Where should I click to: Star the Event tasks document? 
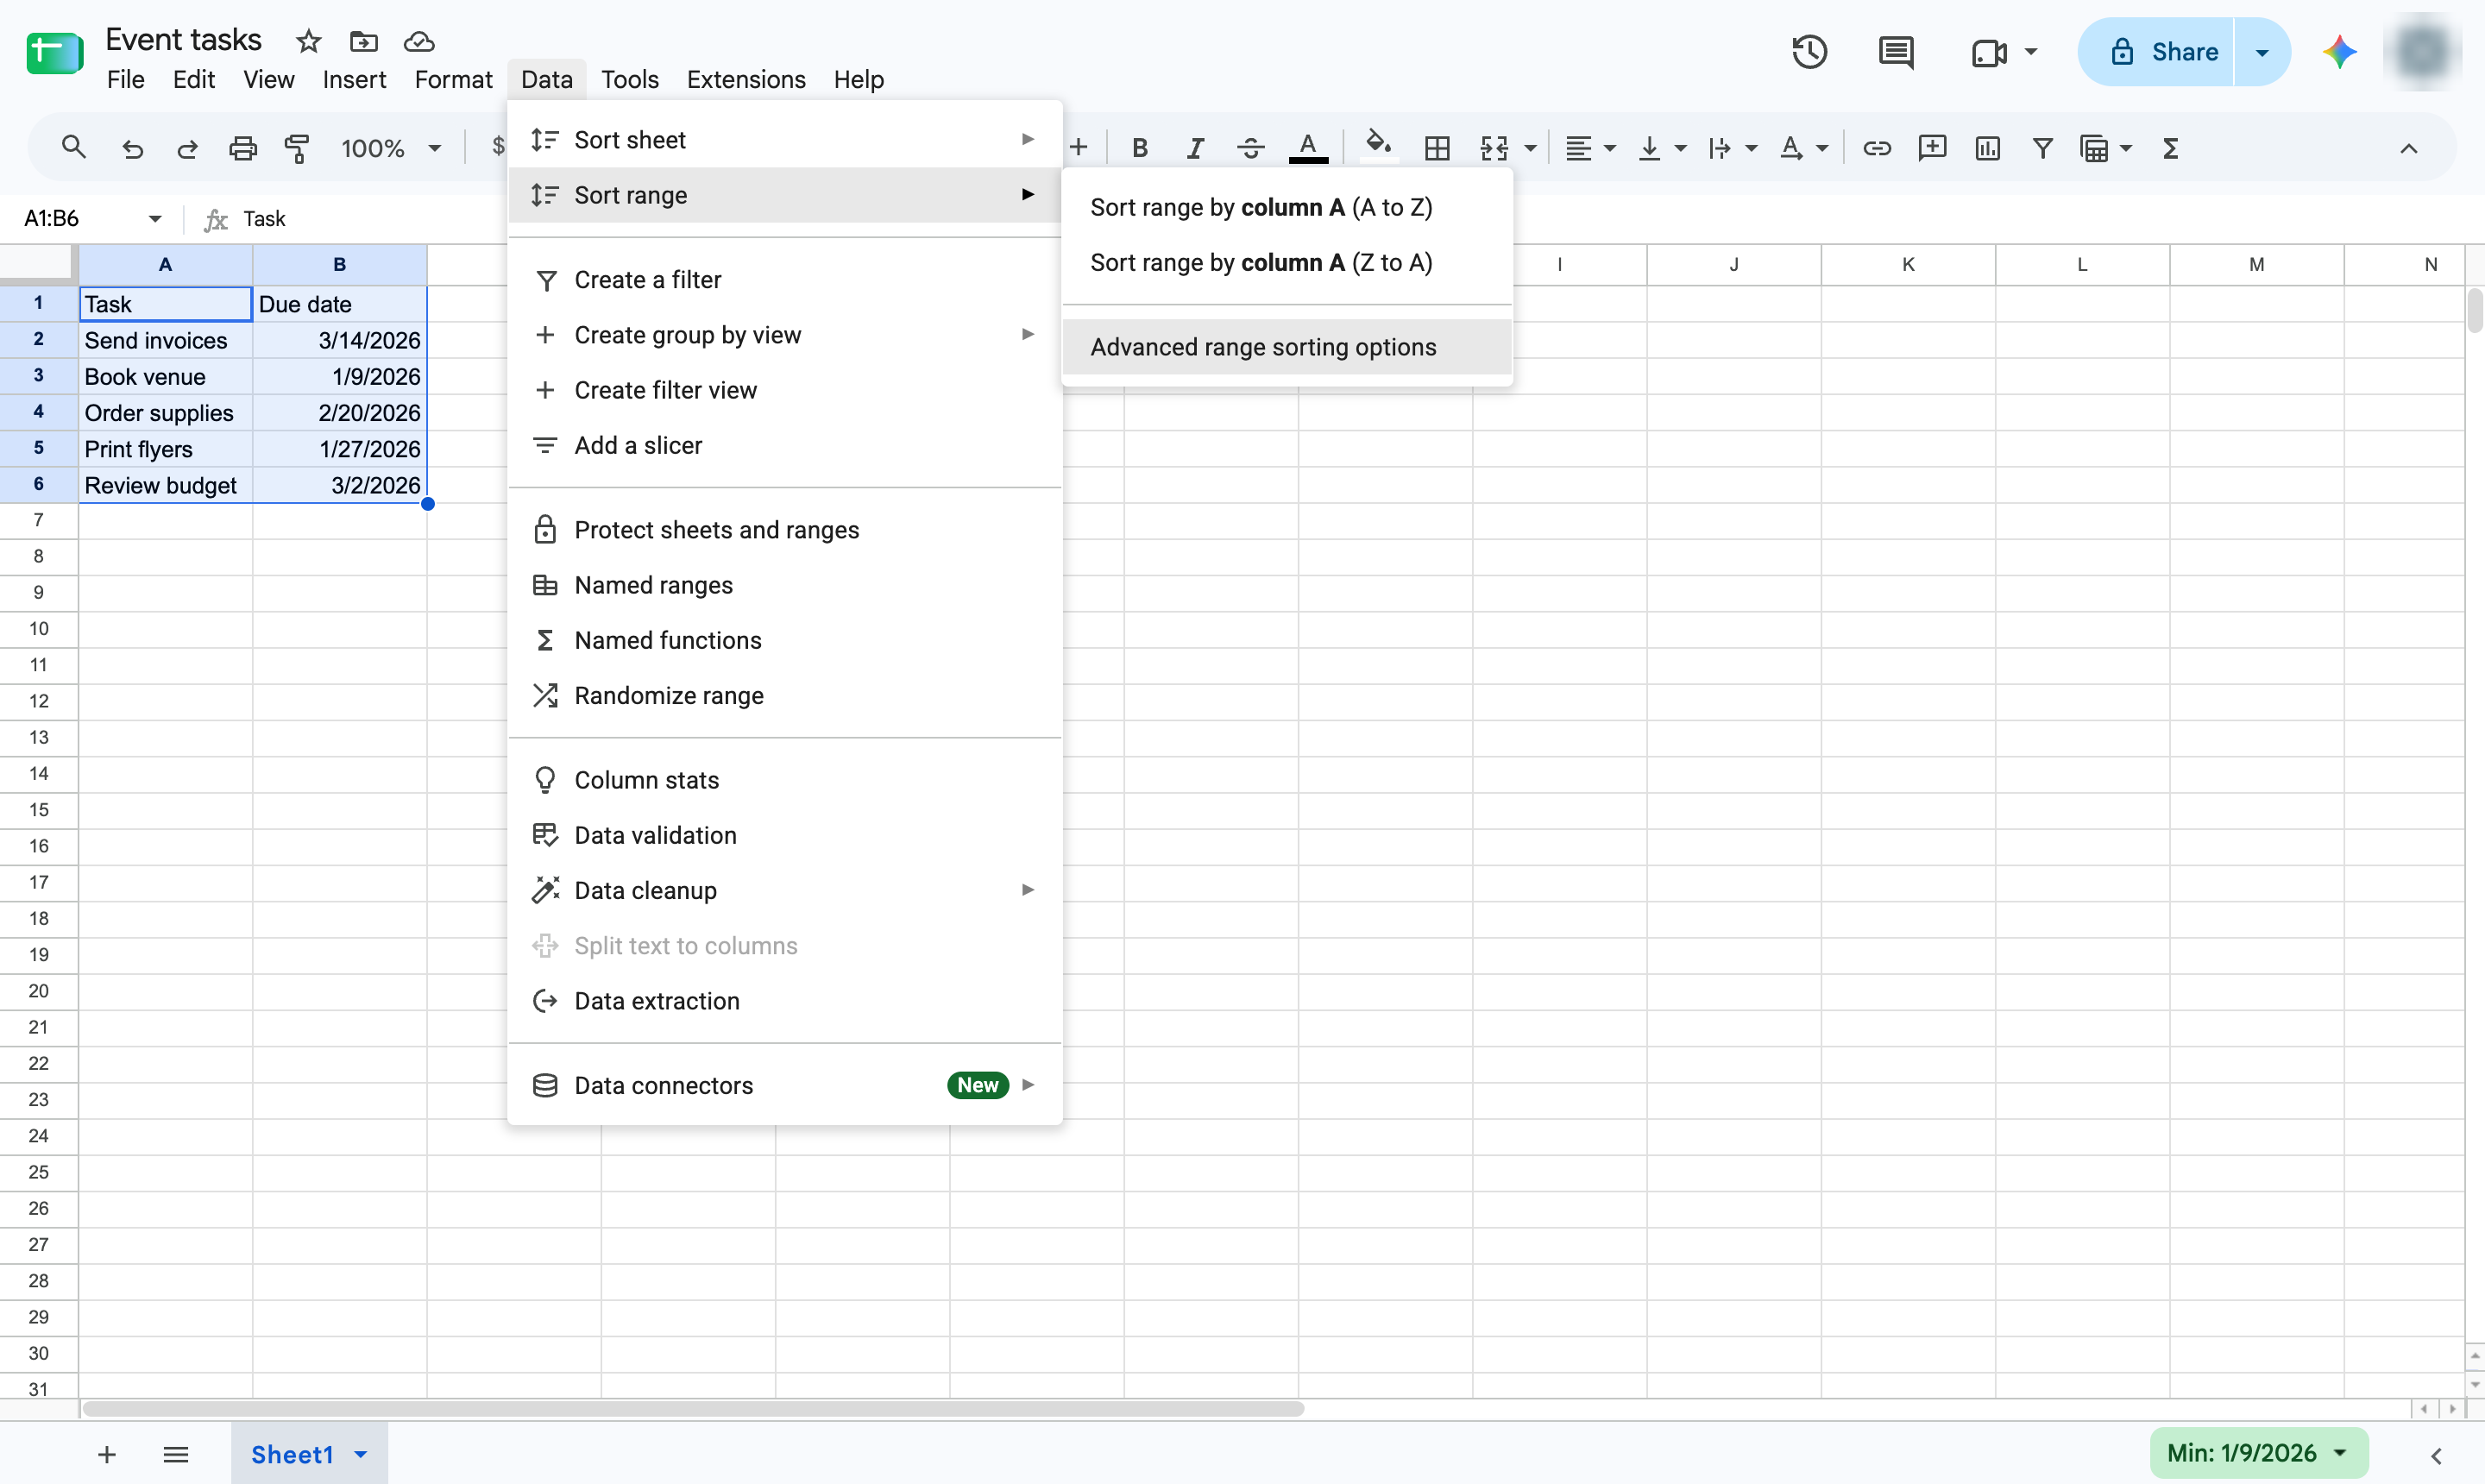coord(308,41)
